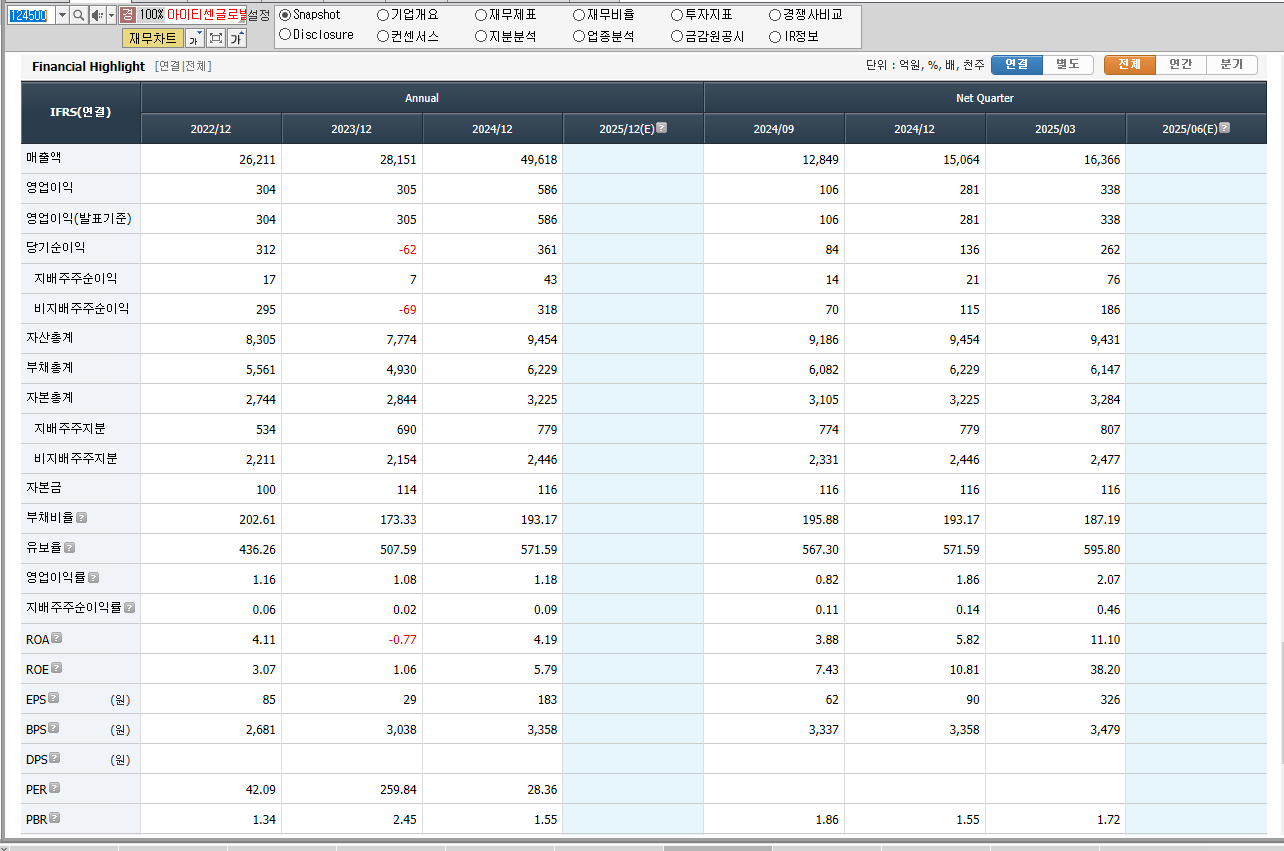Select the 컨센서스 radio button
This screenshot has height=851, width=1284.
click(x=383, y=36)
